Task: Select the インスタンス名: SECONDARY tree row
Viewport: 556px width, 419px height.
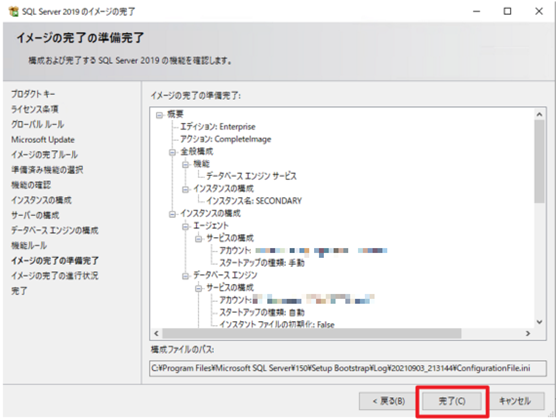Action: [254, 201]
